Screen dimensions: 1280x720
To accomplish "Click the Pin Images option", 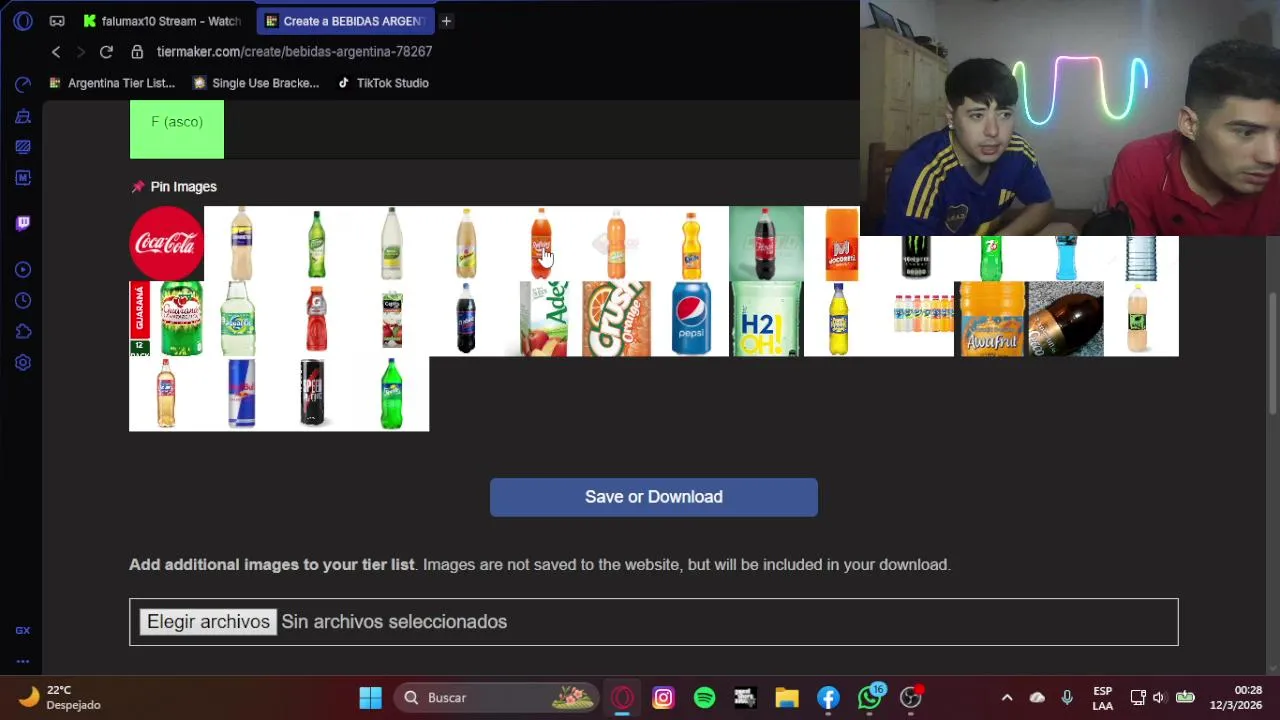I will (x=174, y=187).
